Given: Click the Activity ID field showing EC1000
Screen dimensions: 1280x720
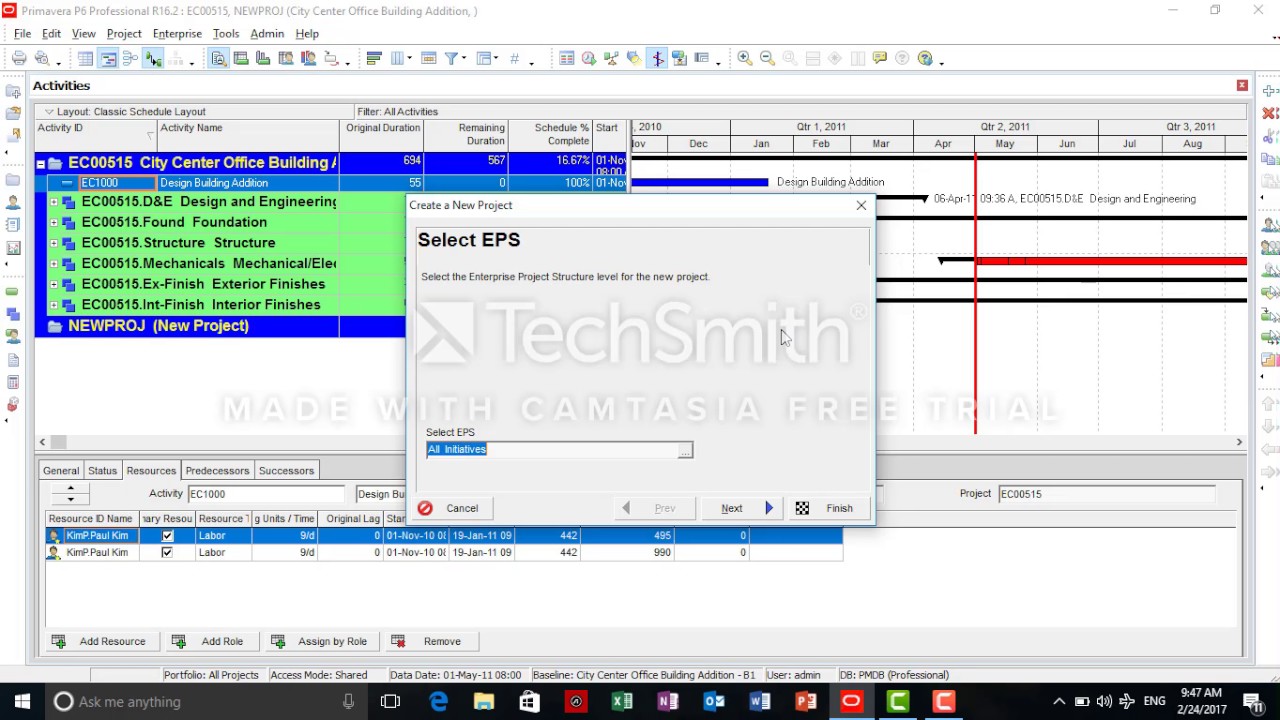Looking at the screenshot, I should click(x=266, y=494).
